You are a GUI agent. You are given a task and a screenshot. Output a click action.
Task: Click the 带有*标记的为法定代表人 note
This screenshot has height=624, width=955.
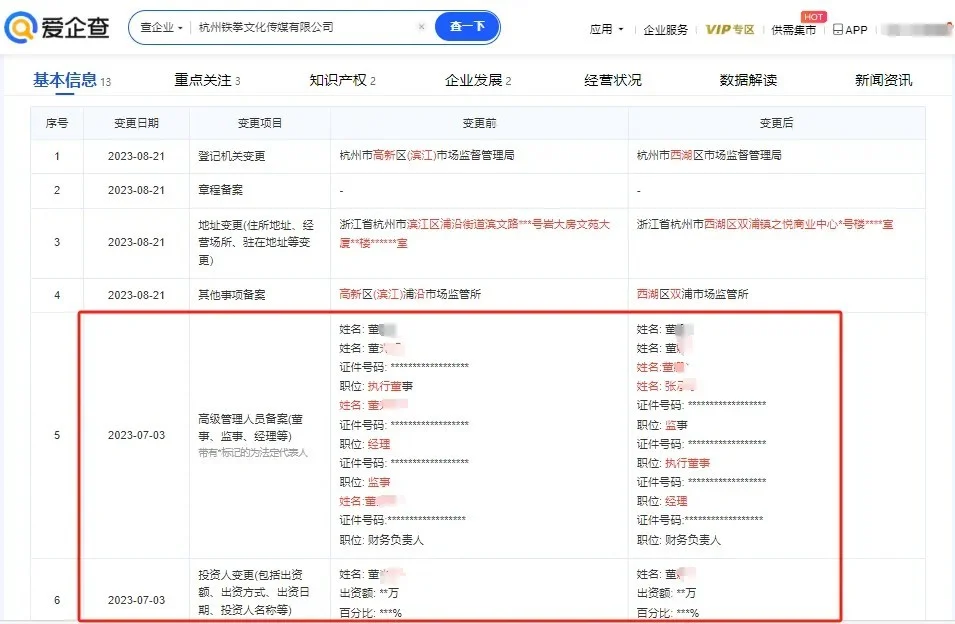click(x=253, y=452)
